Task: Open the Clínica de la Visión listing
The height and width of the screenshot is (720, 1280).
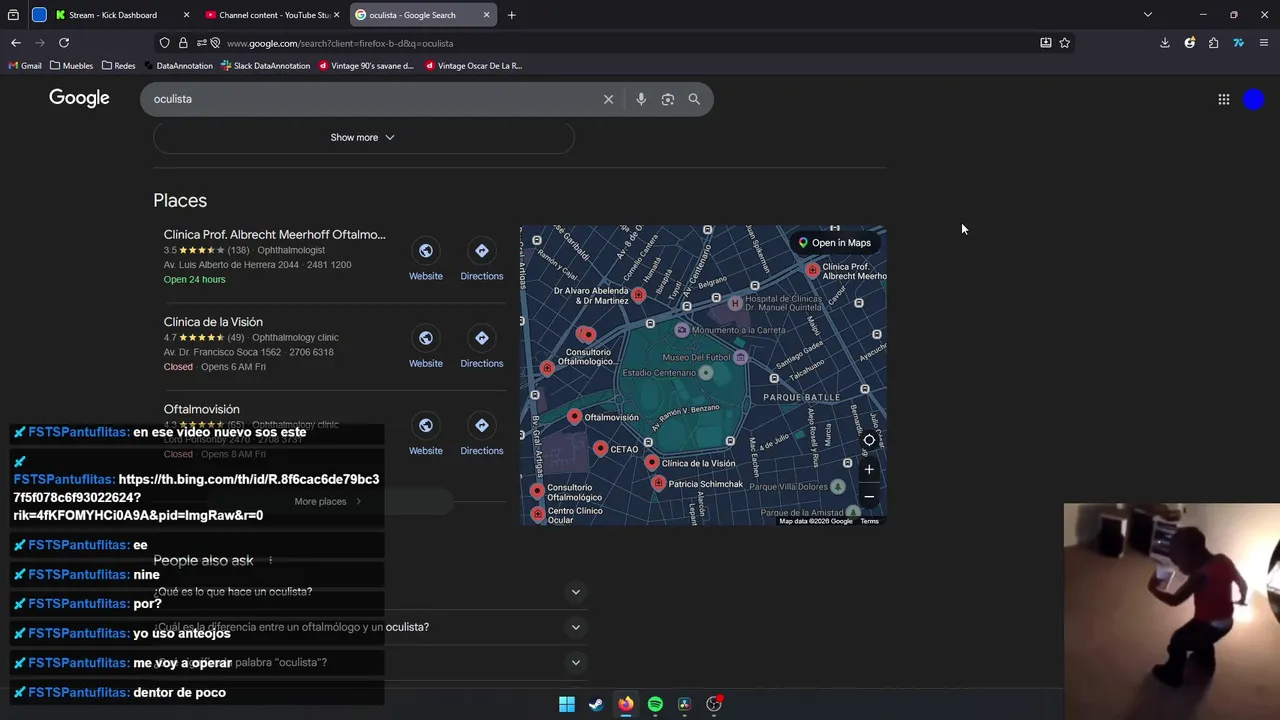Action: pos(213,322)
